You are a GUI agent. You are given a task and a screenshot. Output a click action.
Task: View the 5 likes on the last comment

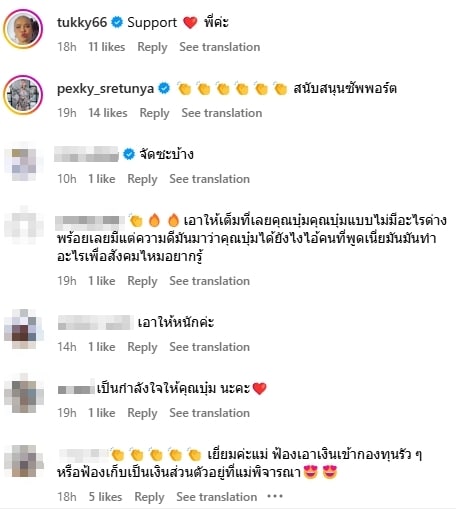coord(105,497)
